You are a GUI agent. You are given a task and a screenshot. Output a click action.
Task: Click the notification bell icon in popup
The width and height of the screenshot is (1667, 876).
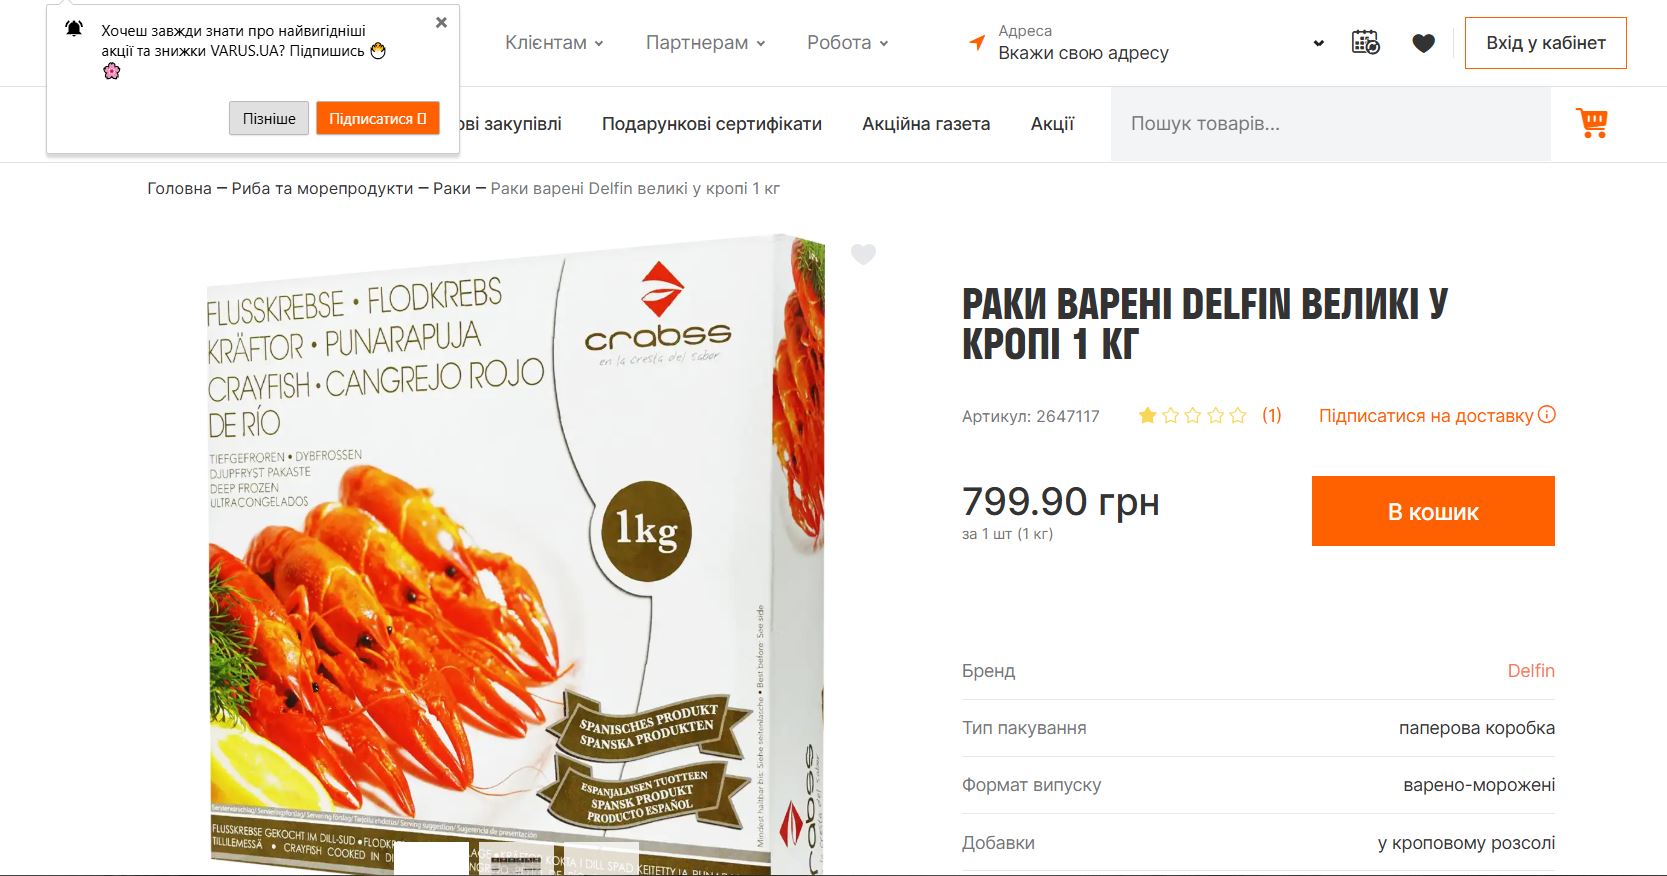click(74, 29)
